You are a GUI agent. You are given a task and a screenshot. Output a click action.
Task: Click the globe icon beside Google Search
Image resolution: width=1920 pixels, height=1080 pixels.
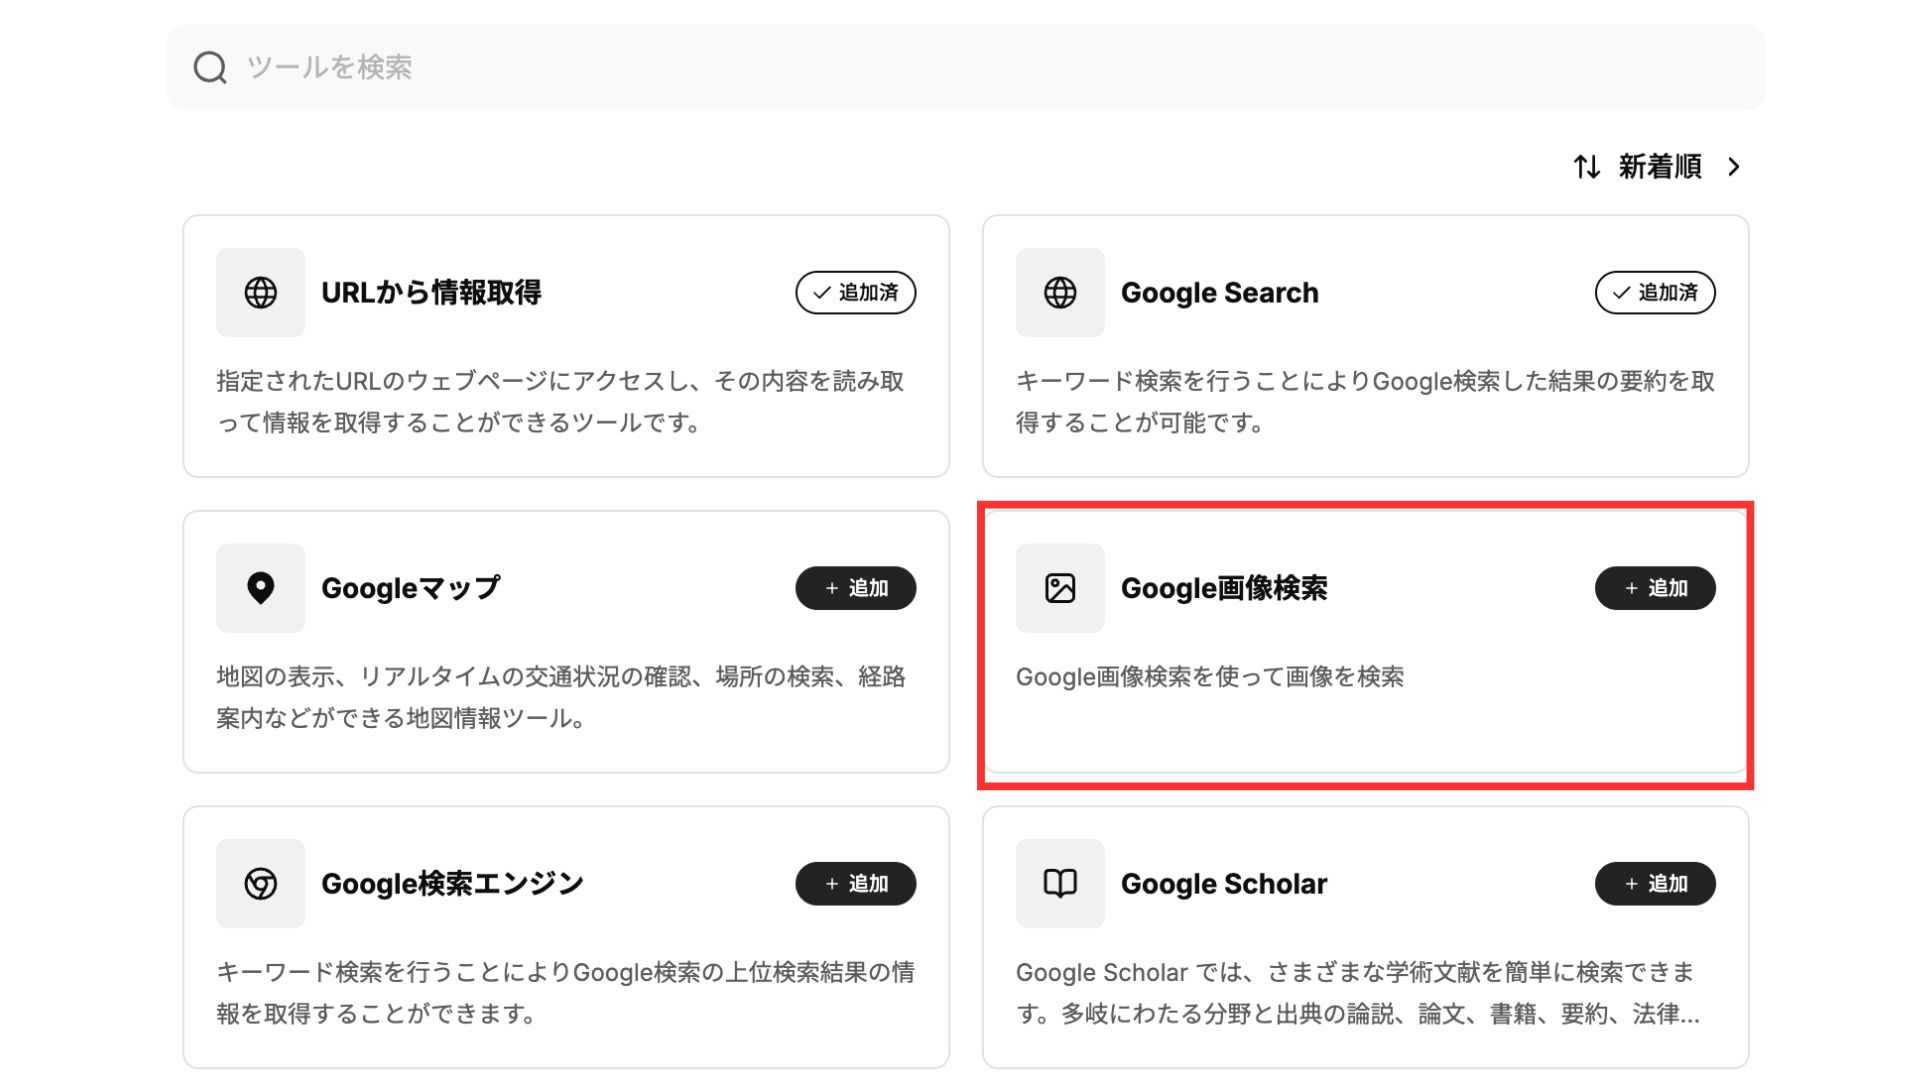pyautogui.click(x=1060, y=293)
